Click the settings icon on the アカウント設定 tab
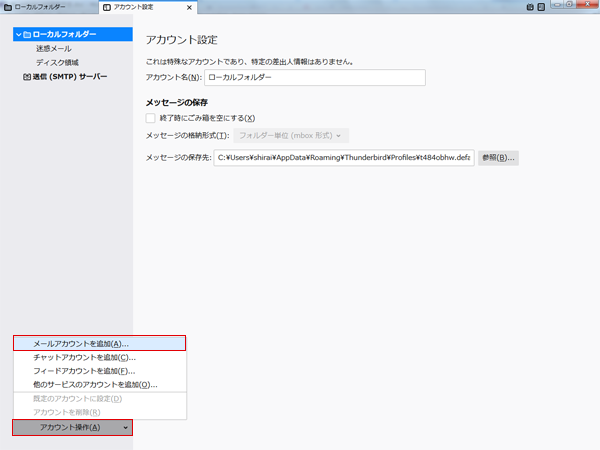Screen dimensions: 600x450 pos(107,8)
